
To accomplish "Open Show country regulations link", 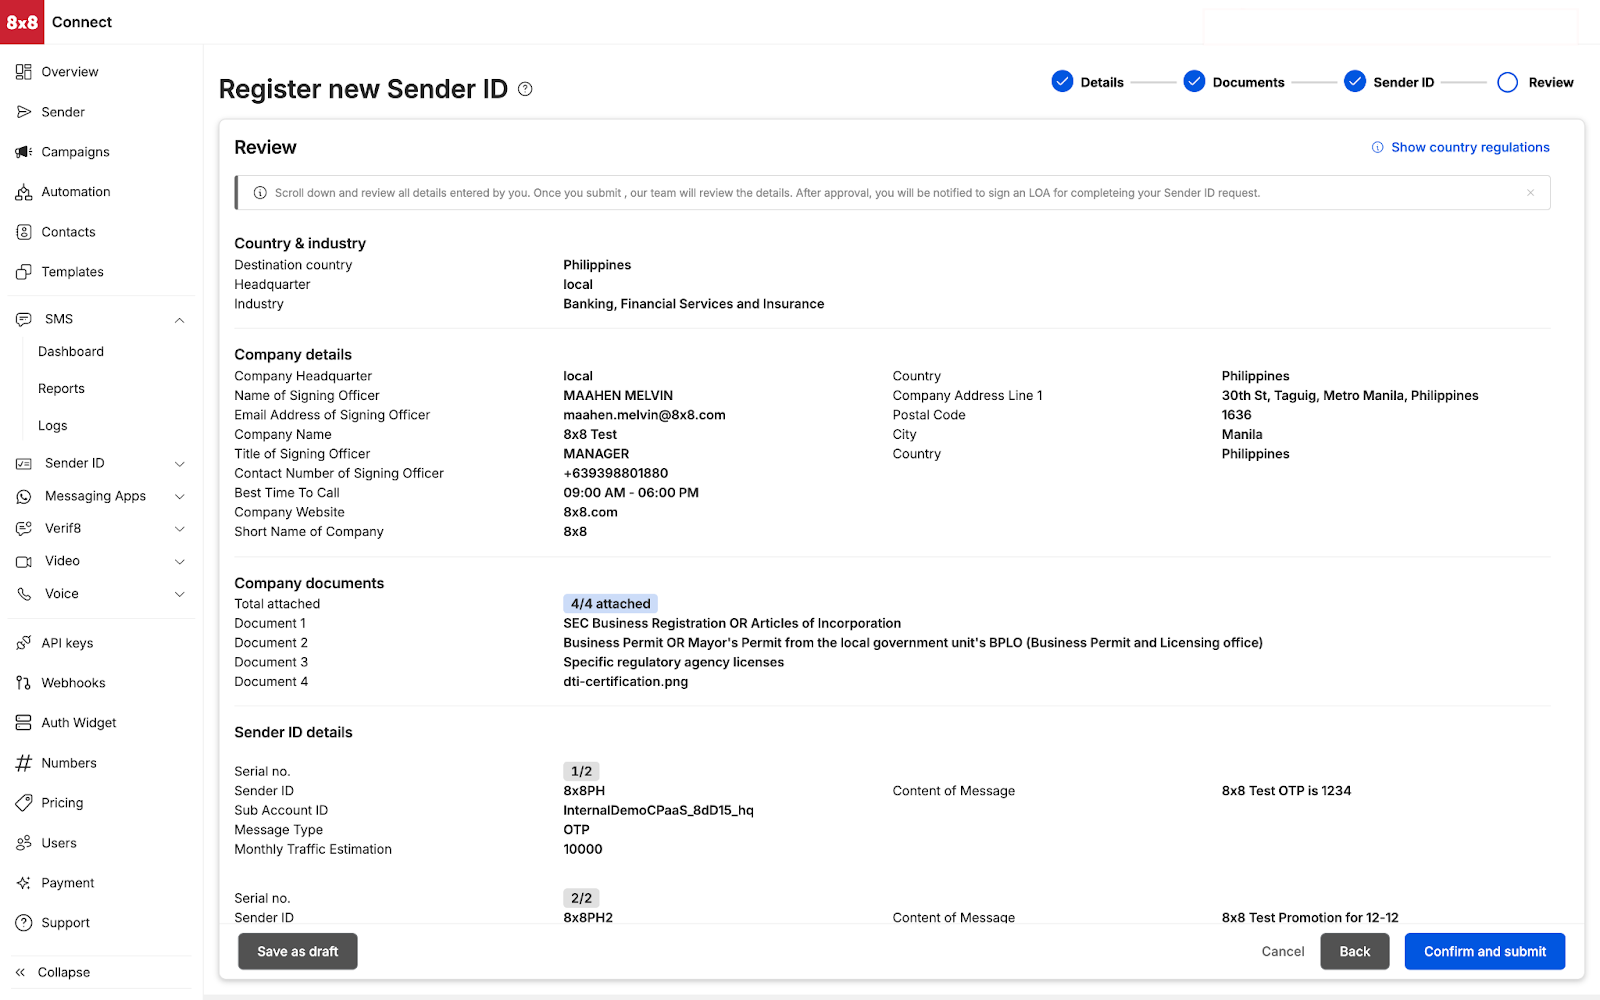I will pyautogui.click(x=1469, y=147).
